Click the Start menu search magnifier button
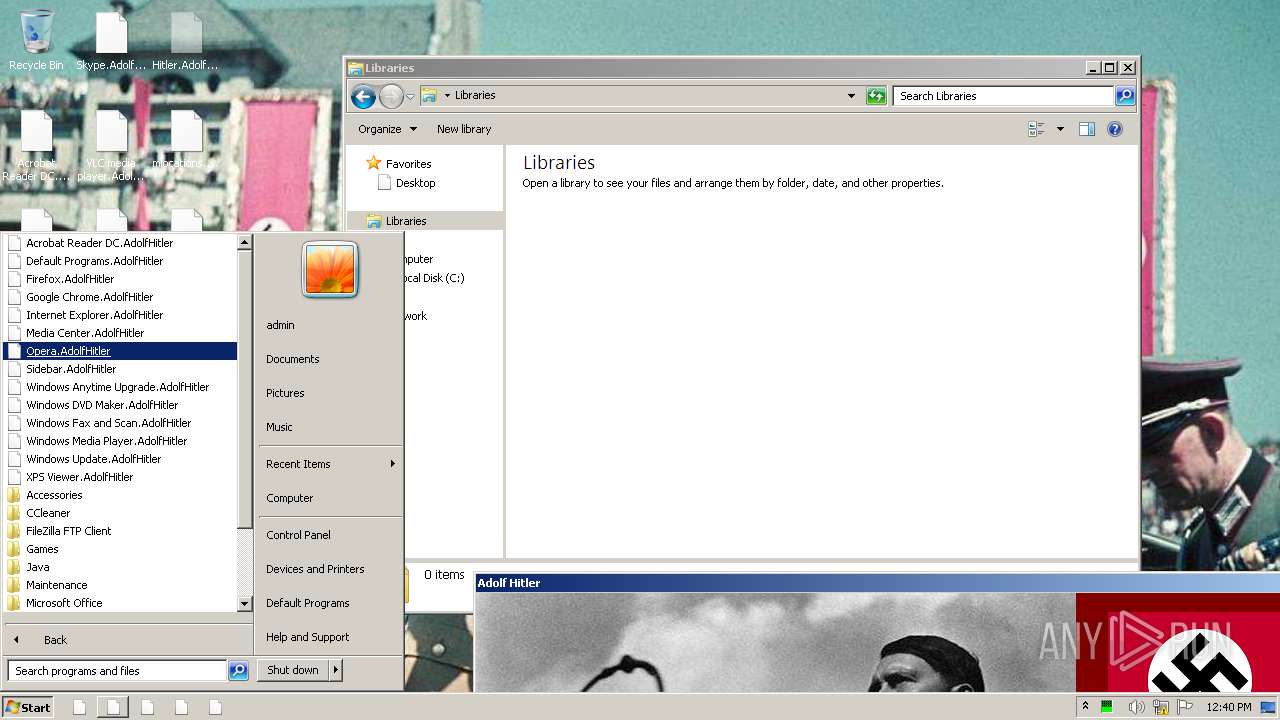 coord(238,671)
